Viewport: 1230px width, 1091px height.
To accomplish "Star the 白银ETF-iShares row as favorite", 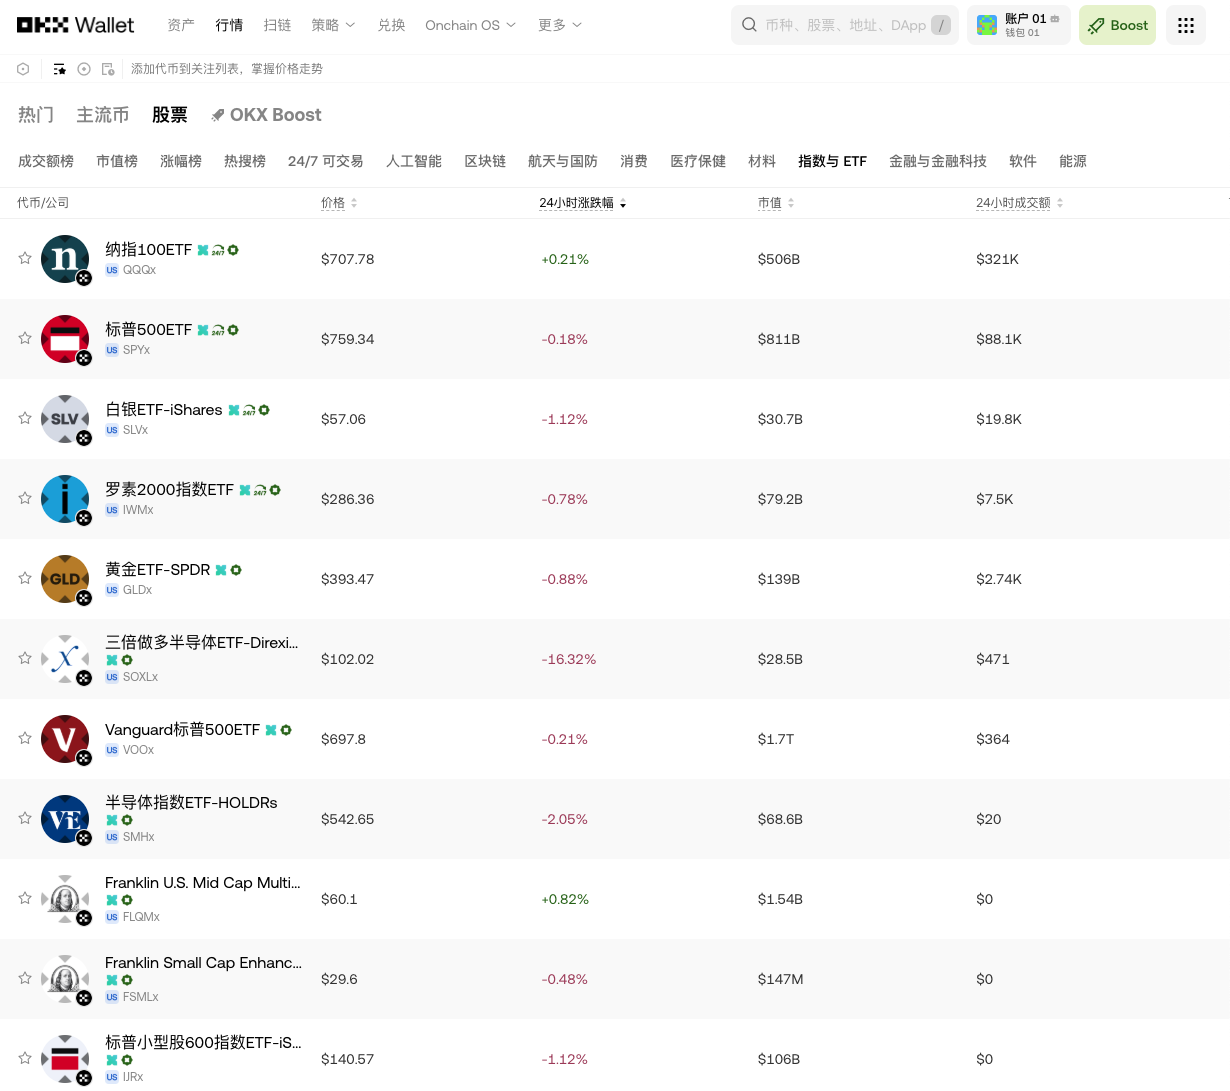I will point(25,418).
